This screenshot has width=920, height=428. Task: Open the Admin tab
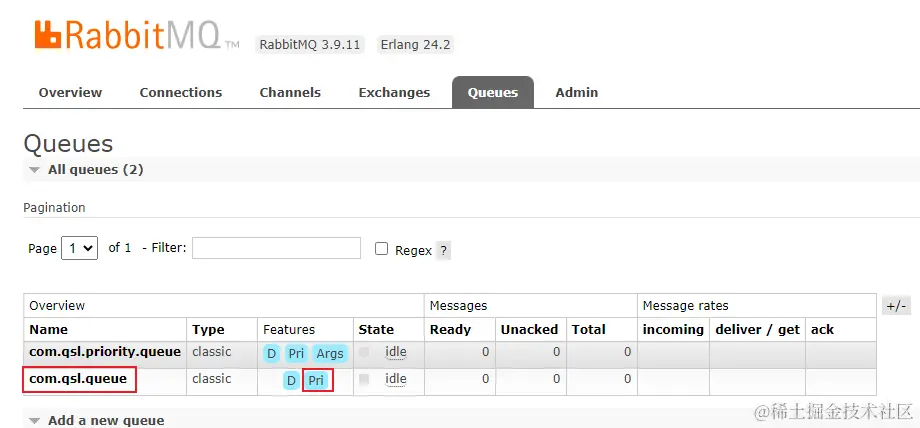tap(577, 93)
